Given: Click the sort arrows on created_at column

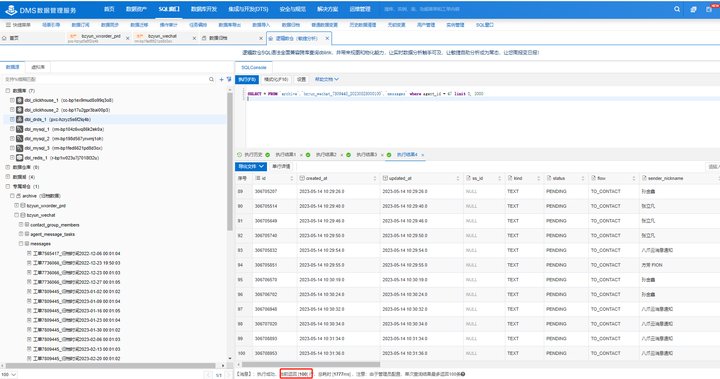Looking at the screenshot, I should [x=375, y=178].
